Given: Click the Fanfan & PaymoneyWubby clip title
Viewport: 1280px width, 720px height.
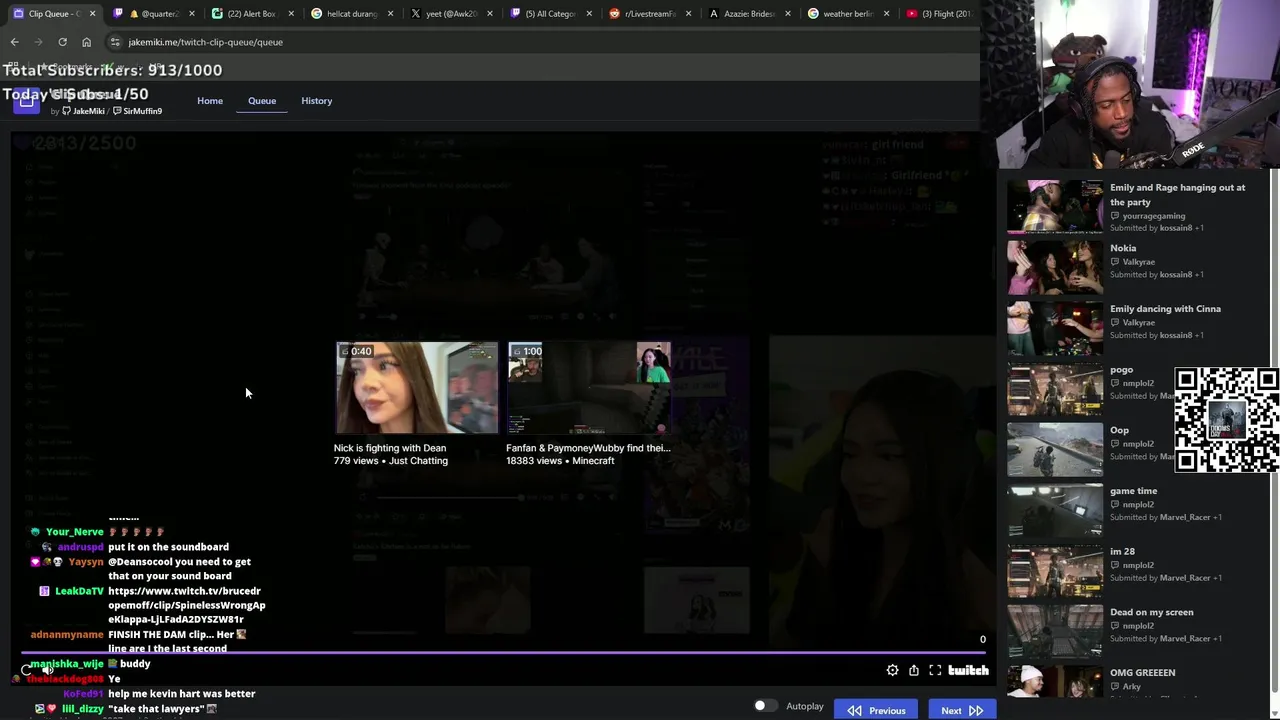Looking at the screenshot, I should click(588, 448).
